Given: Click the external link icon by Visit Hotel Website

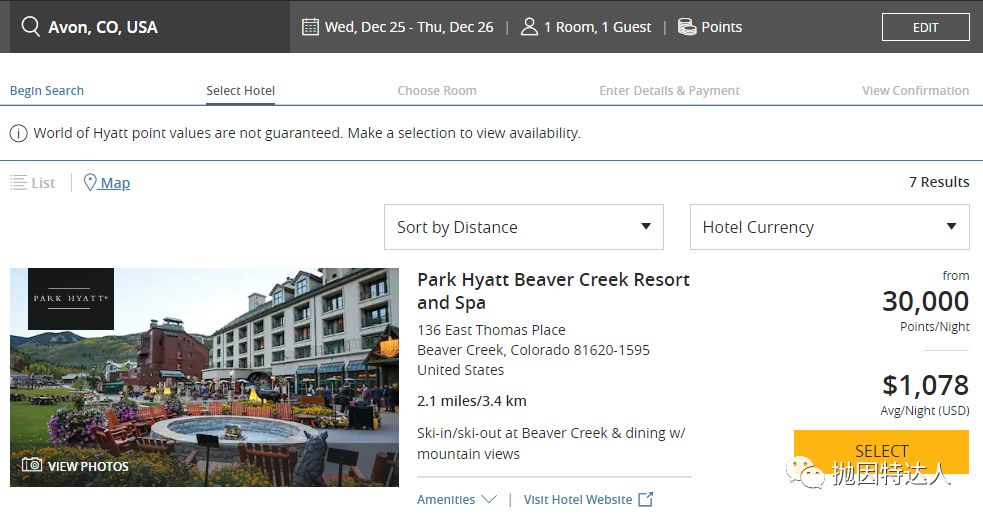Looking at the screenshot, I should pyautogui.click(x=646, y=499).
